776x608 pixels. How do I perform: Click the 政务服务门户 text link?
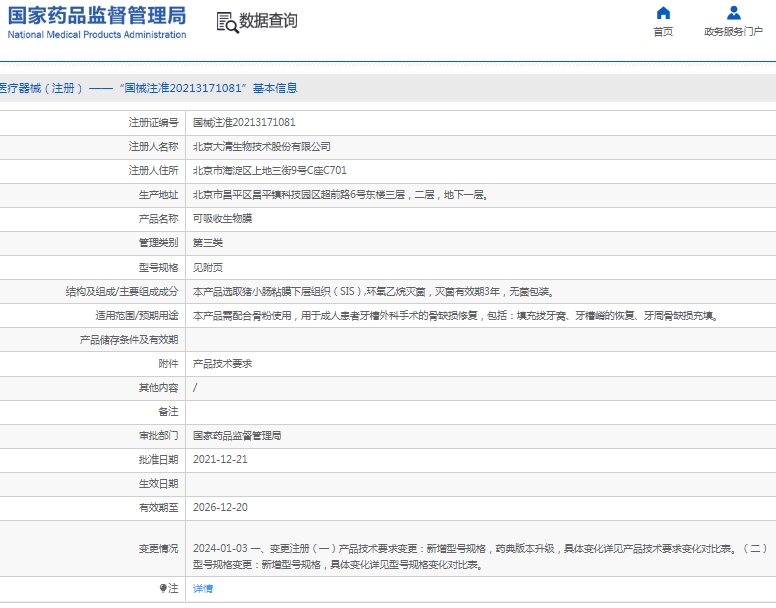[733, 32]
